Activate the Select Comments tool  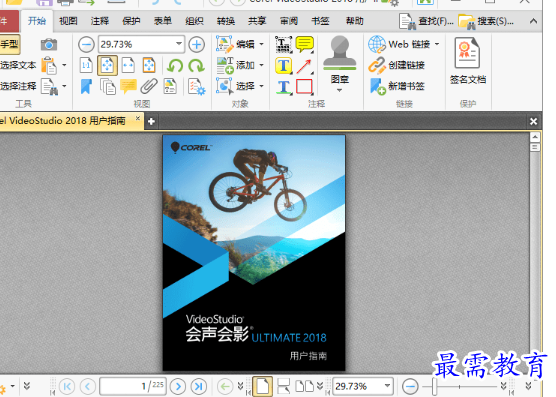point(18,86)
